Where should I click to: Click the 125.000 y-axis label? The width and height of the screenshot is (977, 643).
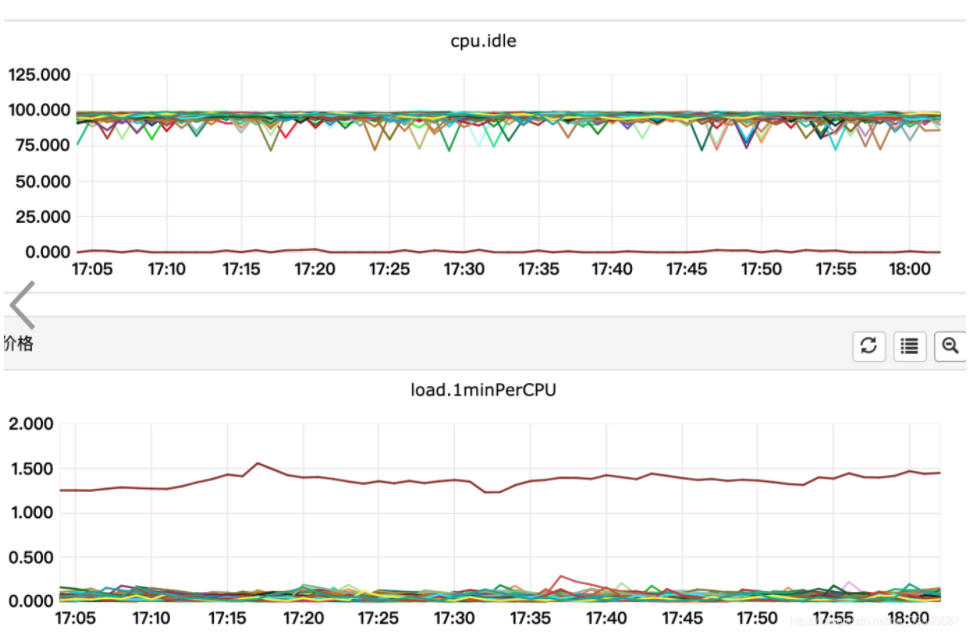pos(39,75)
